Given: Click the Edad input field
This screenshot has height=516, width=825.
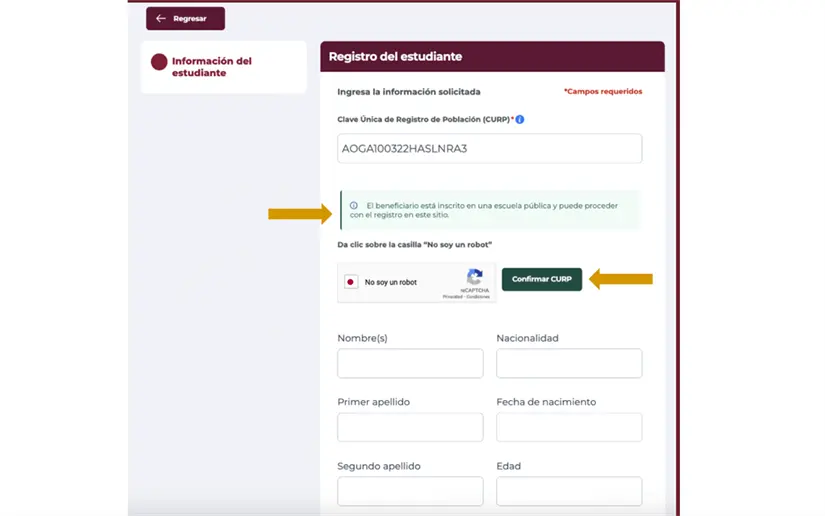Looking at the screenshot, I should tap(569, 490).
